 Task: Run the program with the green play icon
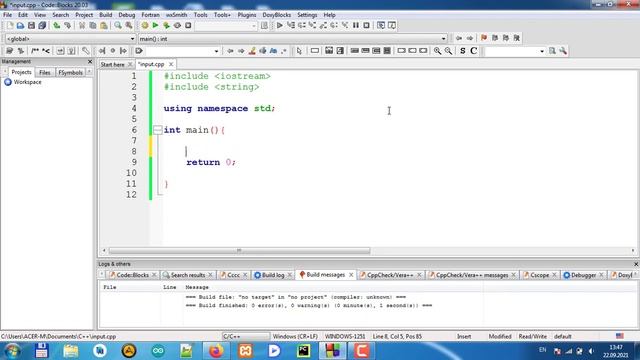point(155,25)
